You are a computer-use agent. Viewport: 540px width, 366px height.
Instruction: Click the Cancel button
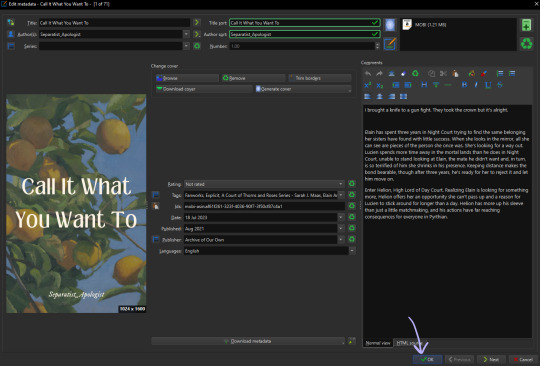click(x=523, y=359)
